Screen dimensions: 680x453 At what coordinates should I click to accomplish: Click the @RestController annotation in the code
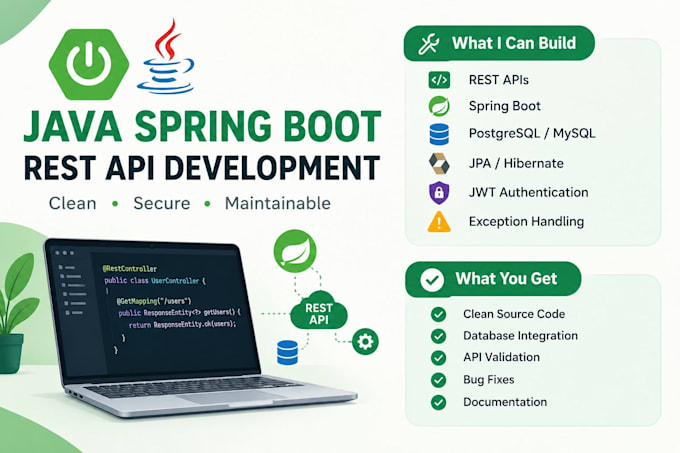(130, 269)
